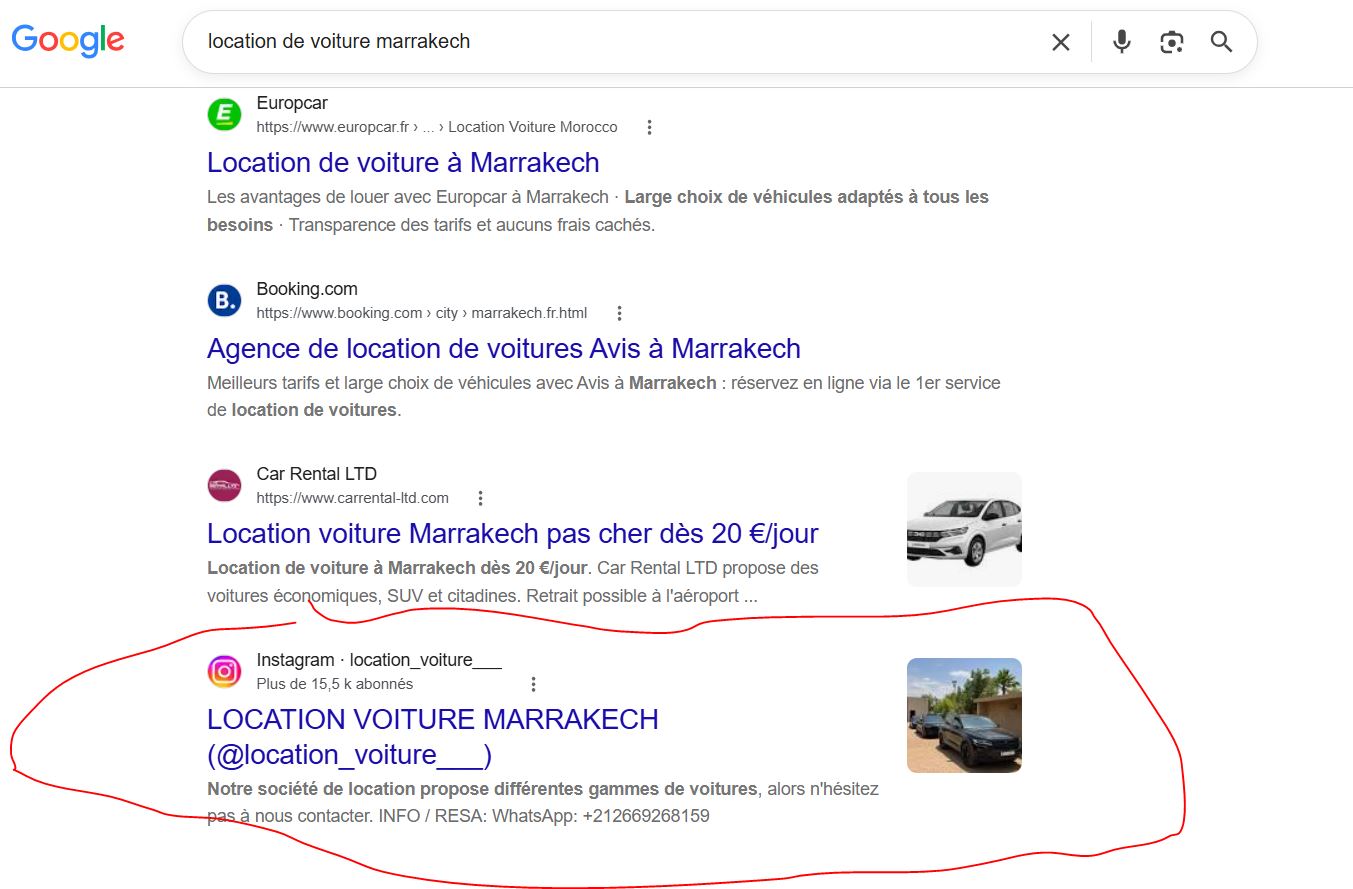Click the magnifying glass search button

[1221, 42]
